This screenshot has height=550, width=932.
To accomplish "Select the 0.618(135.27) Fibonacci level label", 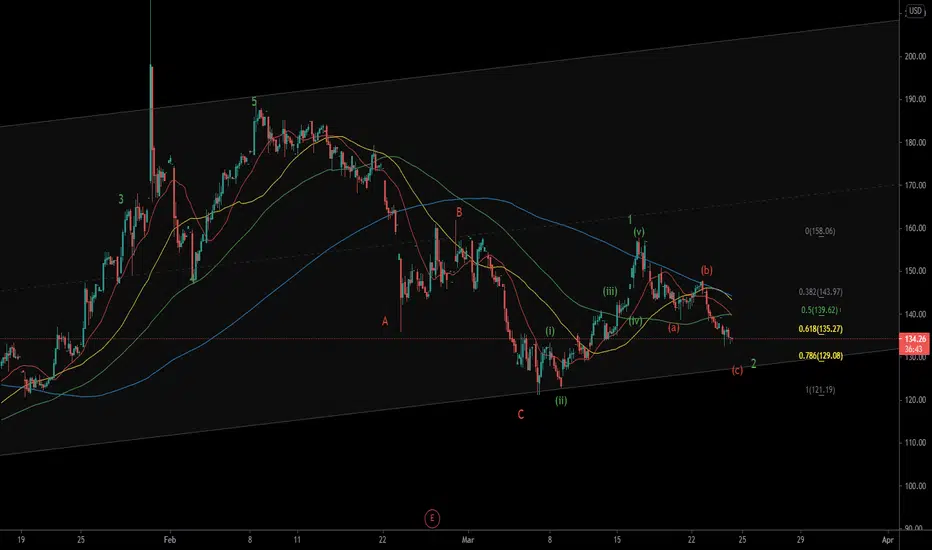I will click(820, 329).
